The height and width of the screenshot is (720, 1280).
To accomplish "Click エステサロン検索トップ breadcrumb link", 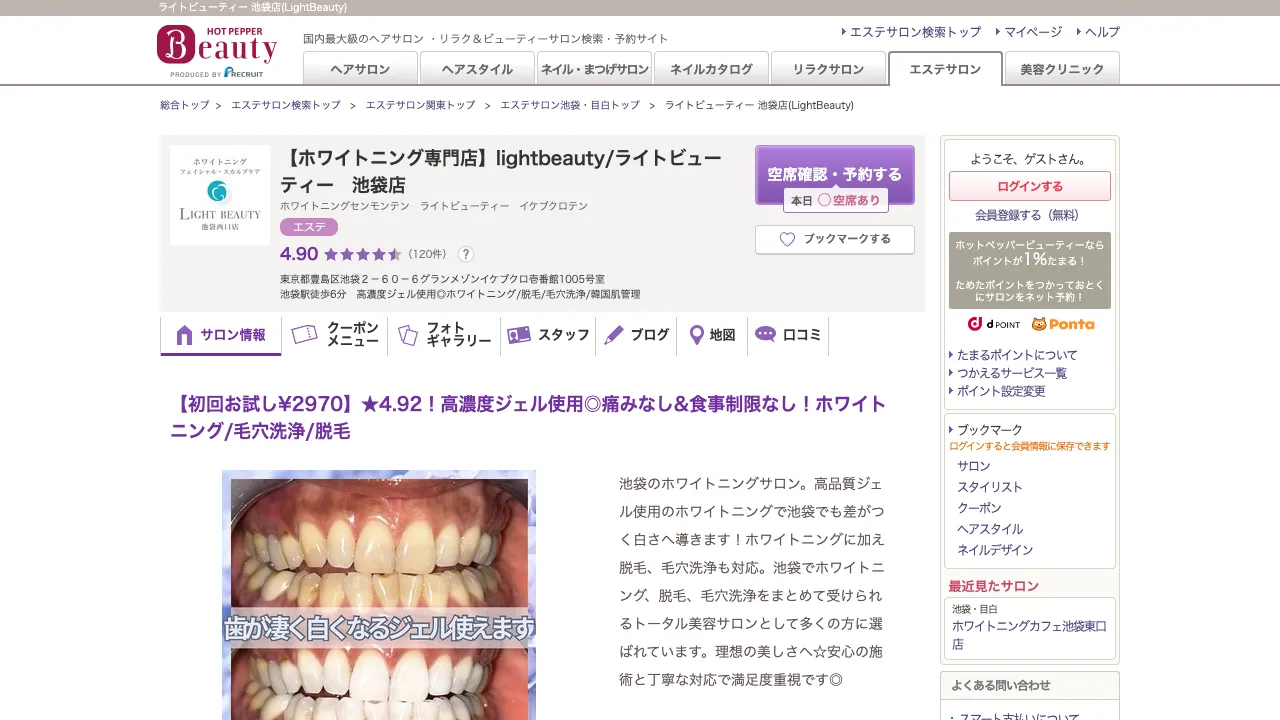I will [286, 105].
